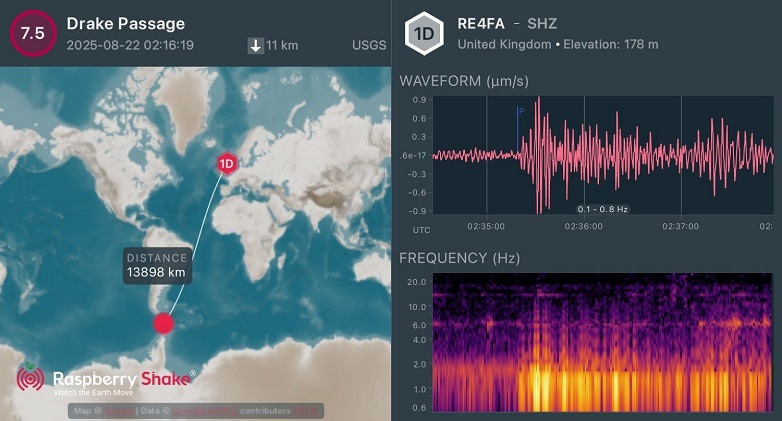Screen dimensions: 782x421
Task: Click the P-wave arrival marker on waveform
Action: [x=519, y=112]
